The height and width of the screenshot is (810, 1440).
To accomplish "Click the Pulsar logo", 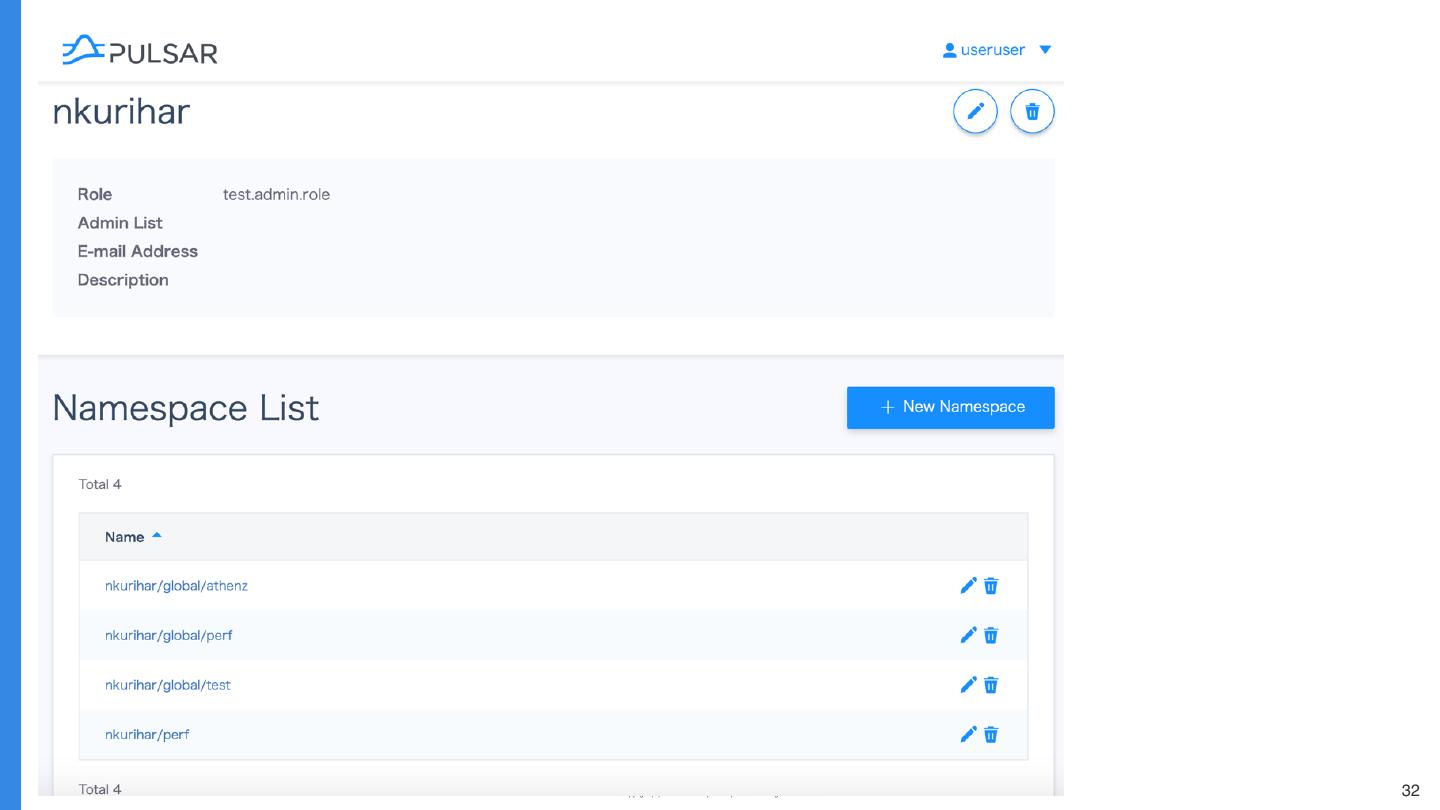I will (139, 50).
